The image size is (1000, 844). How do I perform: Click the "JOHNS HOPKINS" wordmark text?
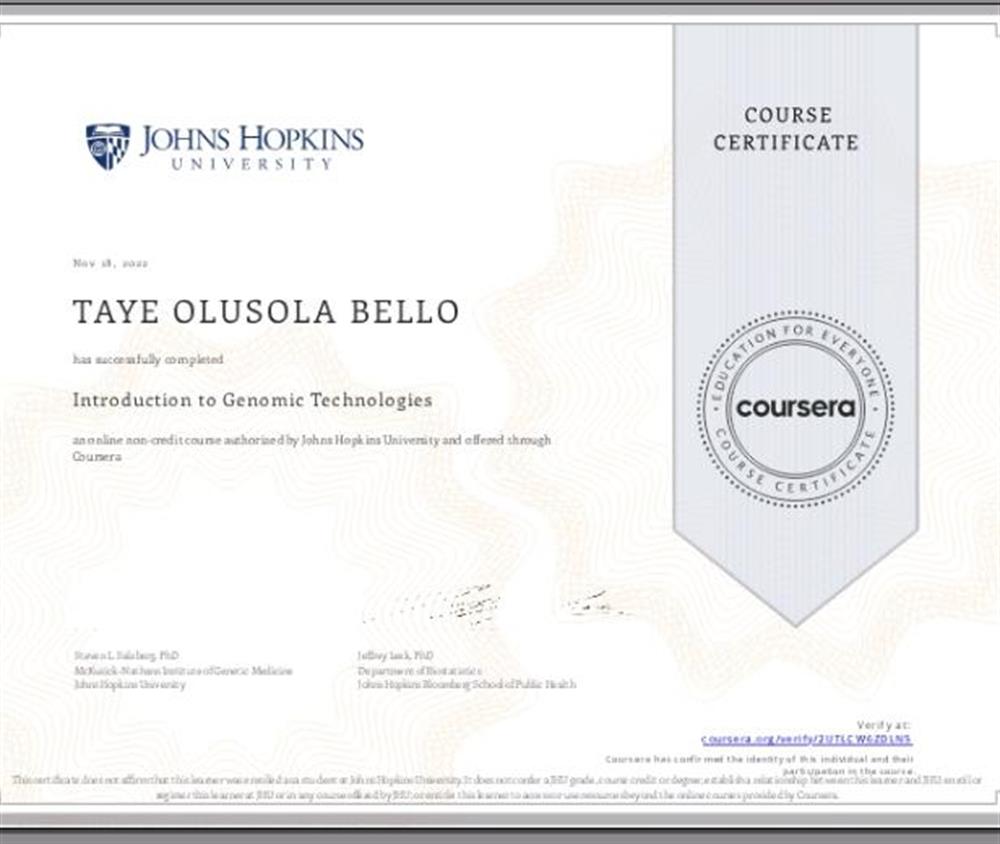[x=252, y=139]
